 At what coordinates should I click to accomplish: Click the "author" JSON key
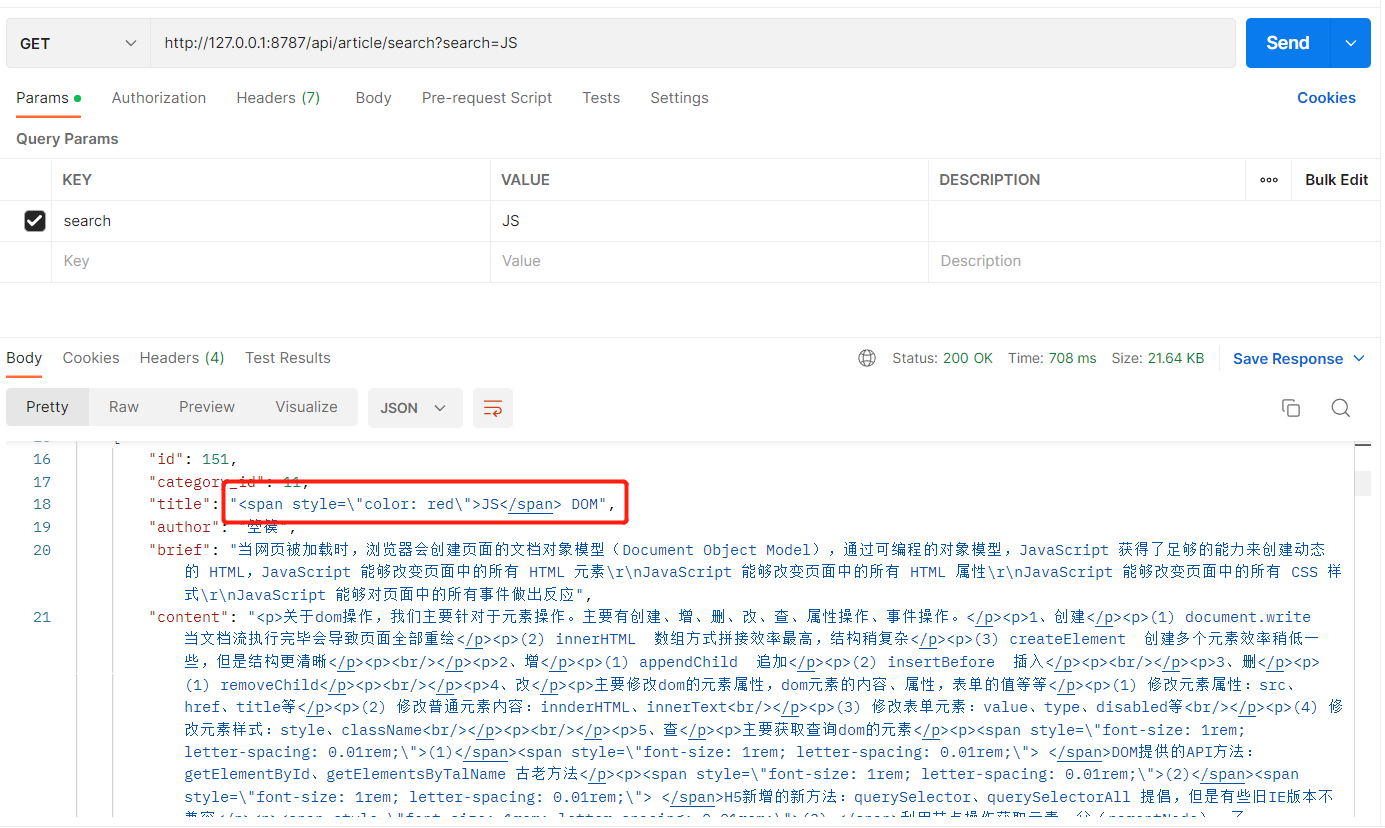click(184, 527)
